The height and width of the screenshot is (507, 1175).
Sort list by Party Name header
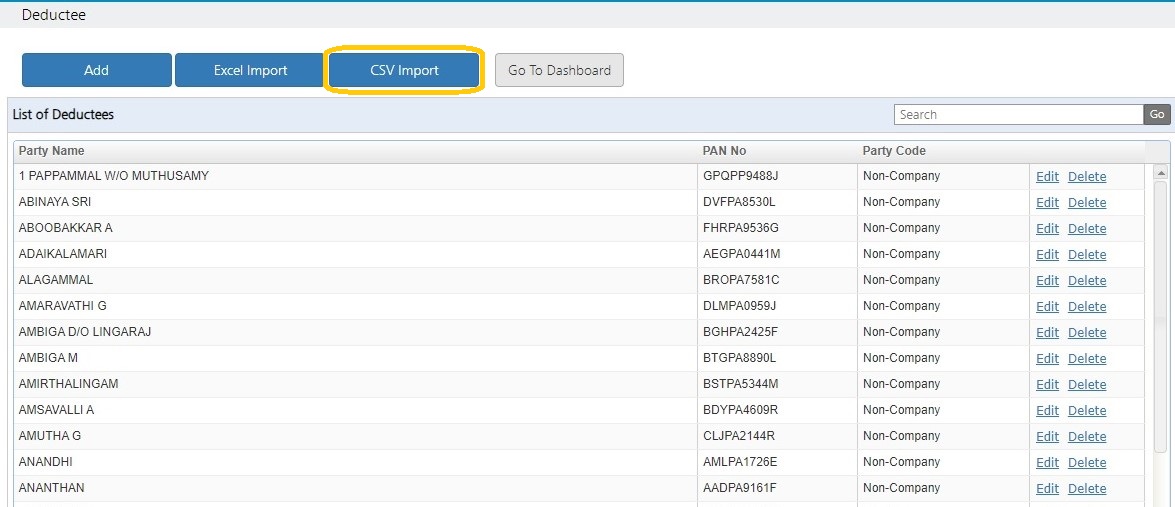point(52,151)
